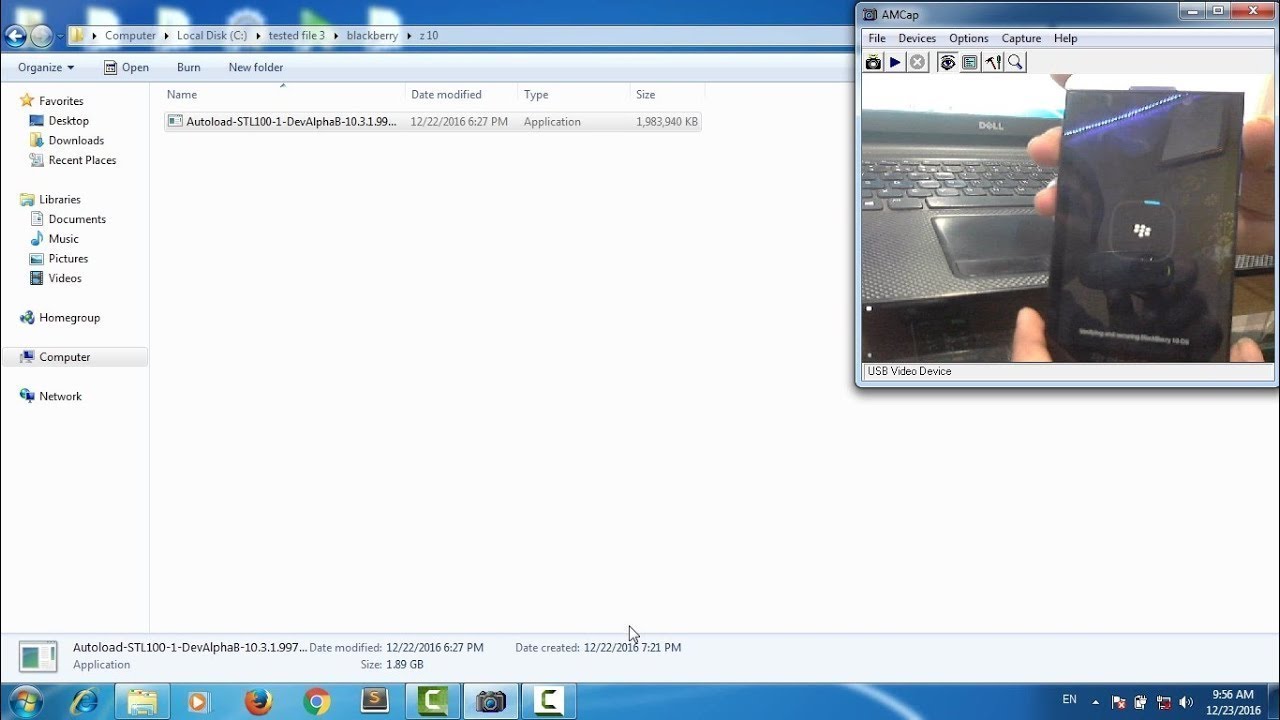Click the AMCap stop capture icon
1280x720 pixels.
point(917,62)
